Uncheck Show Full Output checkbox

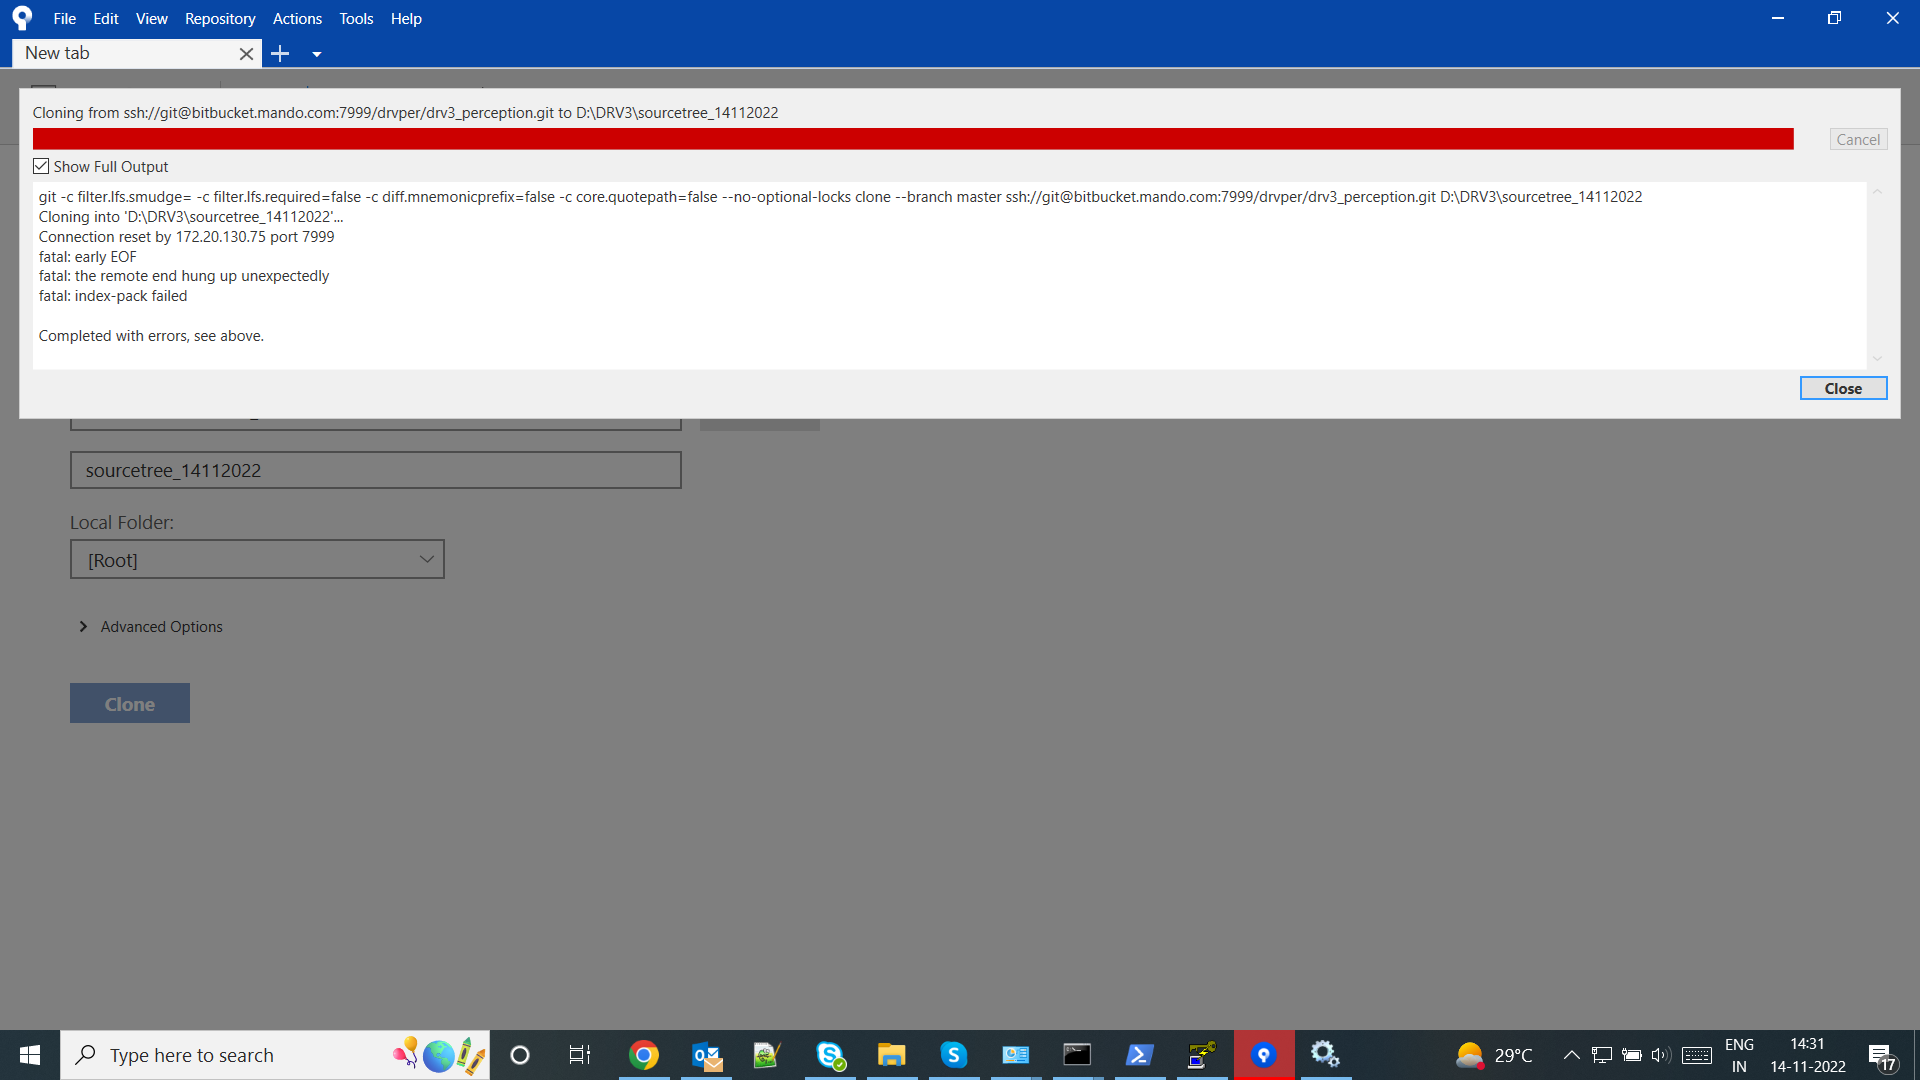tap(41, 166)
